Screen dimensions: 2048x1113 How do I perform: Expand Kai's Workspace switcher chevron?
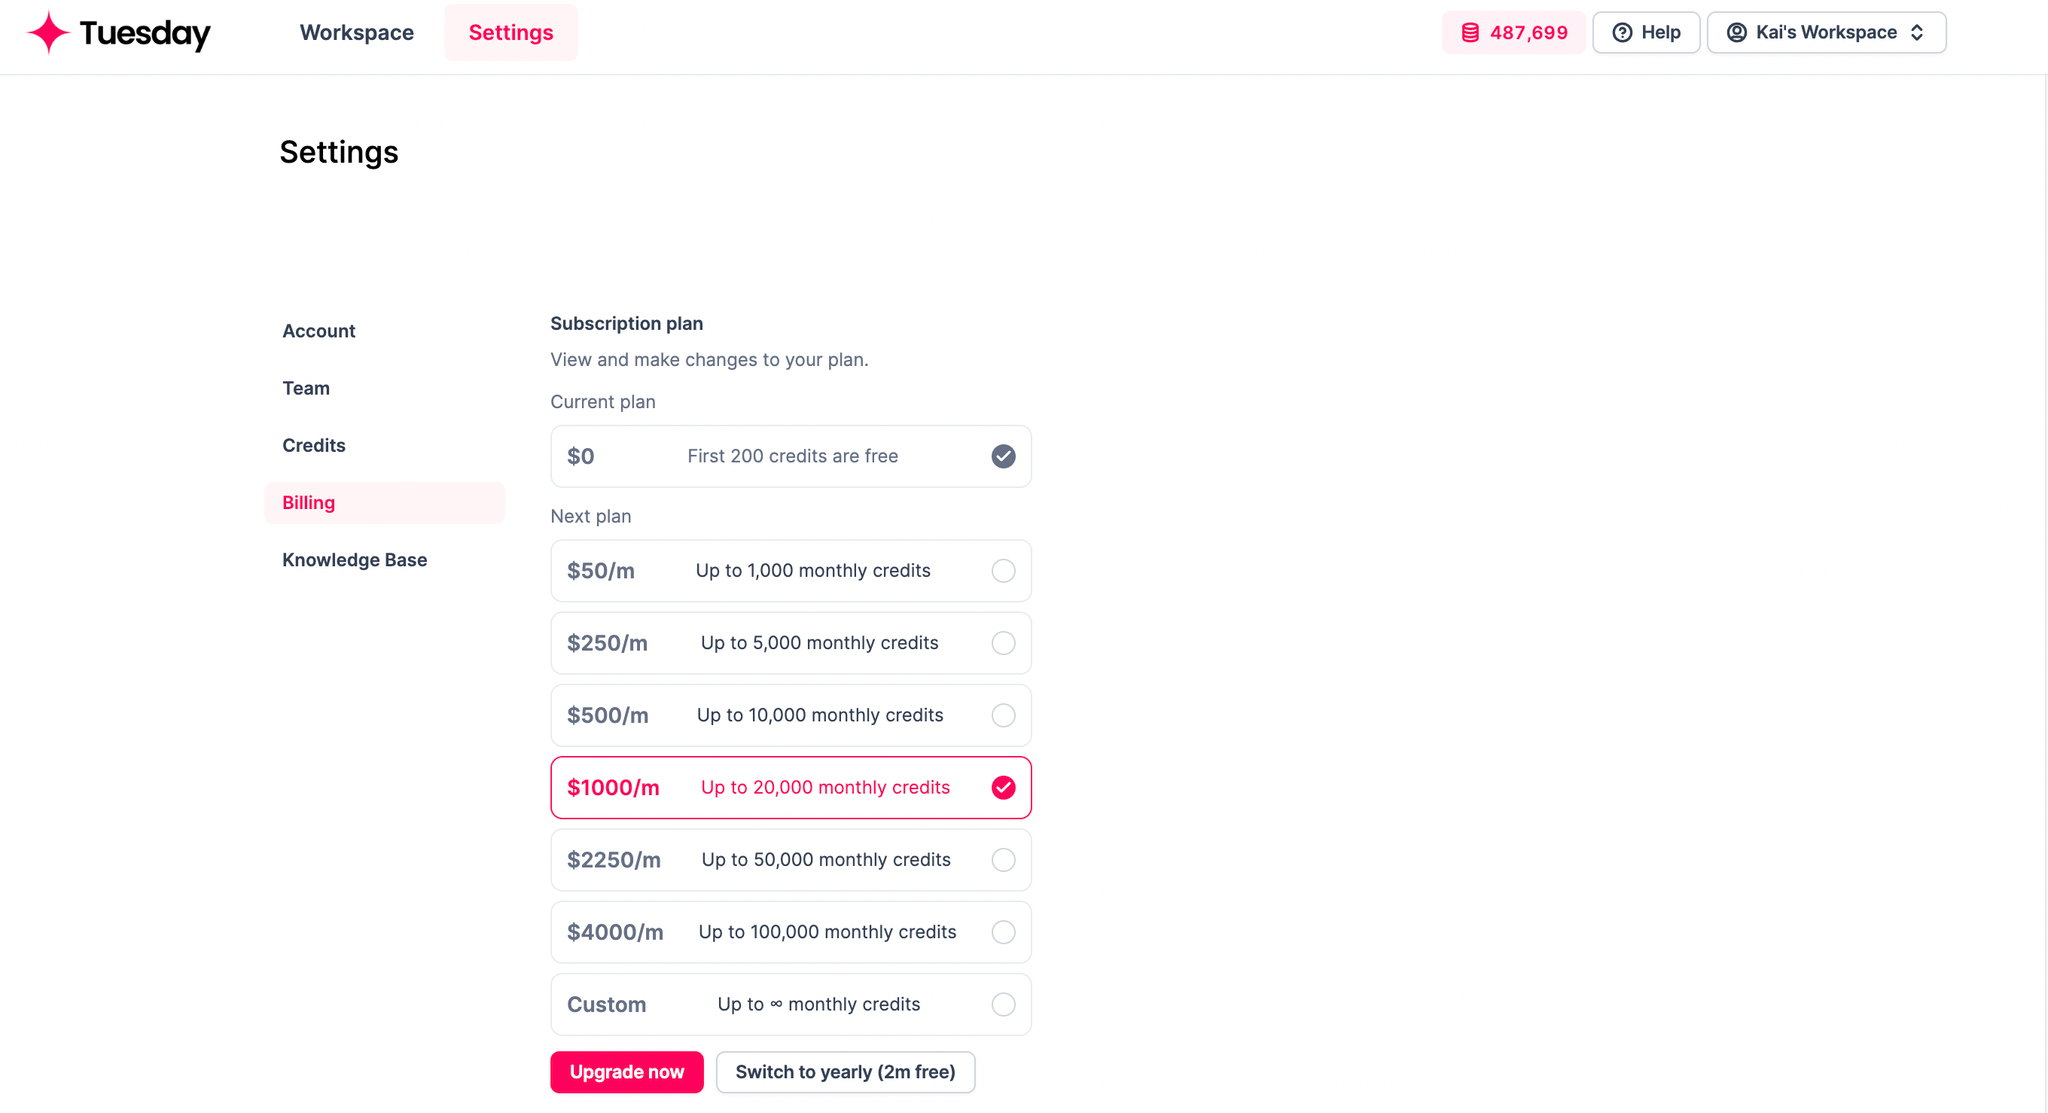pyautogui.click(x=1917, y=33)
